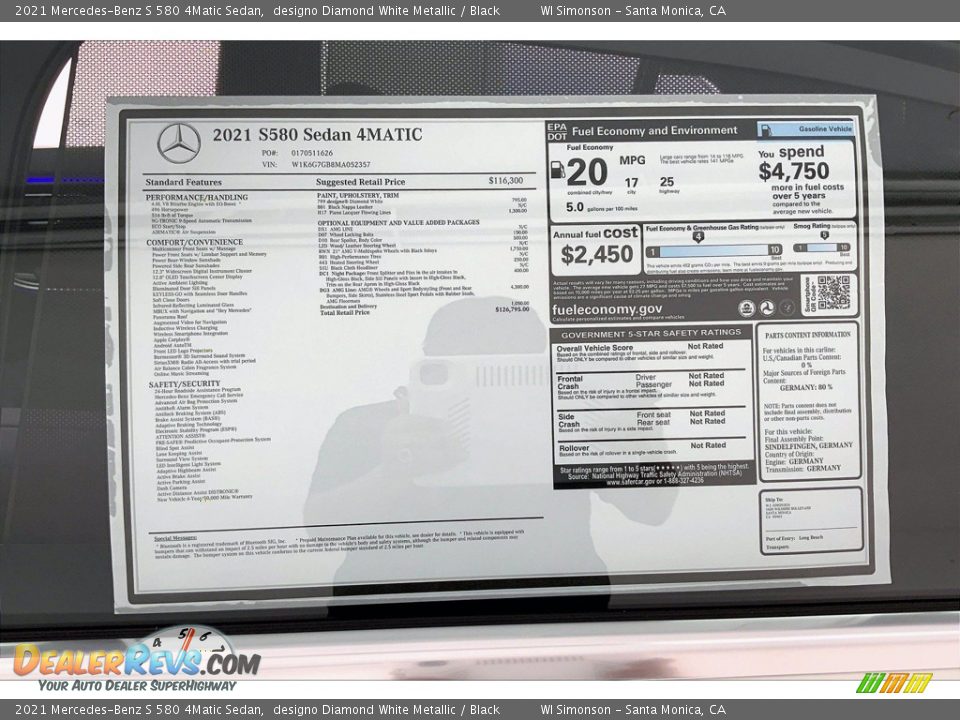Click 'GOVERNMENT 5-STAR SAFETY RATINGS' header

click(x=651, y=334)
